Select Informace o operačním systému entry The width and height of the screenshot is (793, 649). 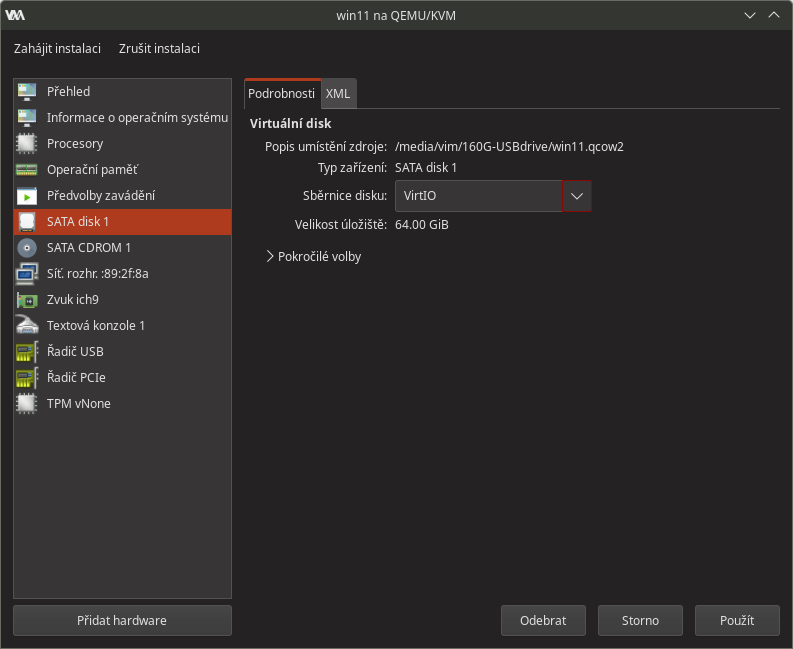click(x=122, y=117)
